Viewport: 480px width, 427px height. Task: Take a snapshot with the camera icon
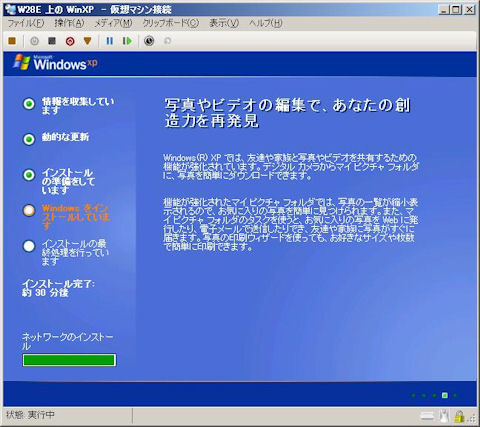tap(149, 41)
